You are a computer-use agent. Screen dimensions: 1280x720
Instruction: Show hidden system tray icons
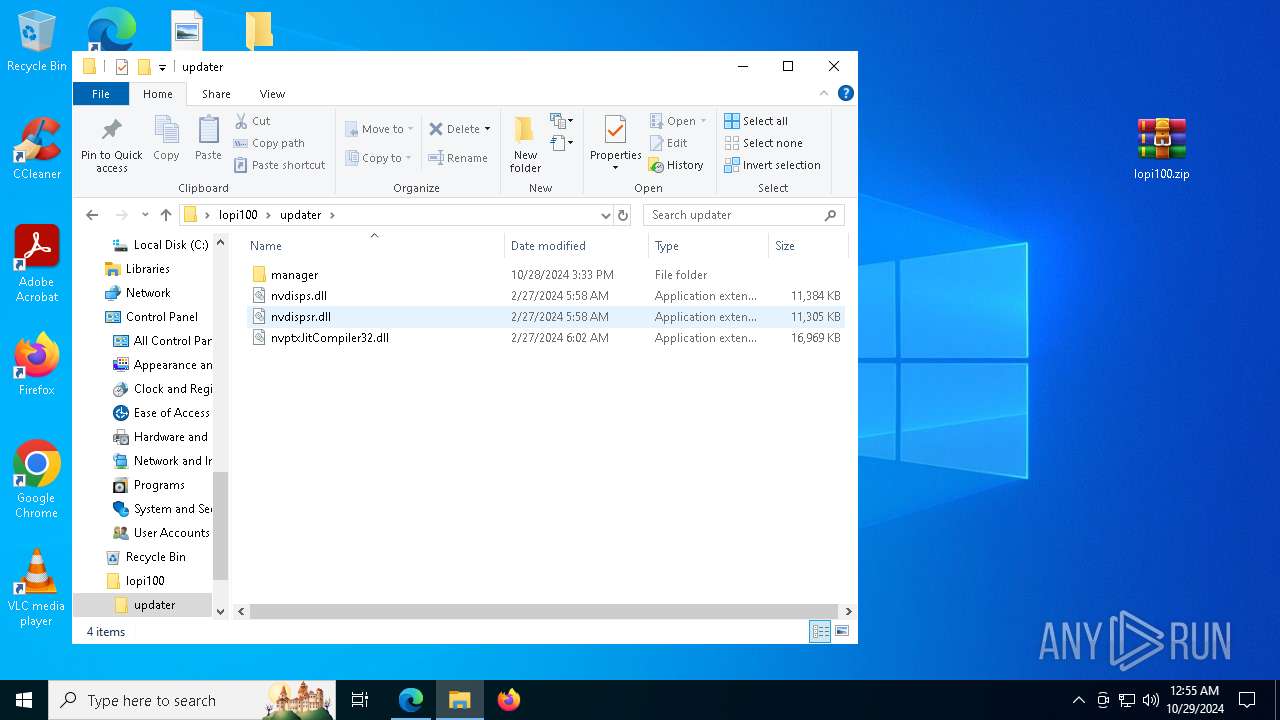(1078, 700)
